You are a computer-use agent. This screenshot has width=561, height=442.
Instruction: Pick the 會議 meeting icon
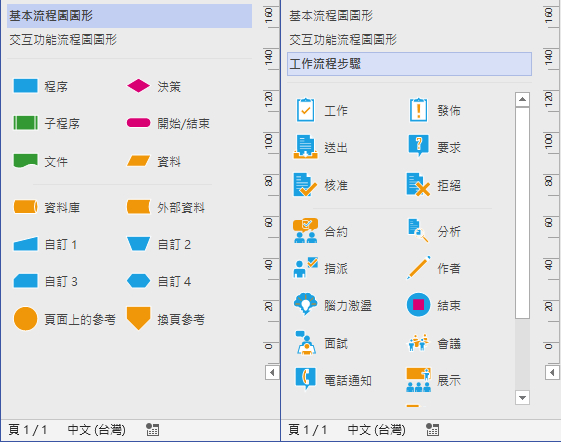[x=418, y=343]
